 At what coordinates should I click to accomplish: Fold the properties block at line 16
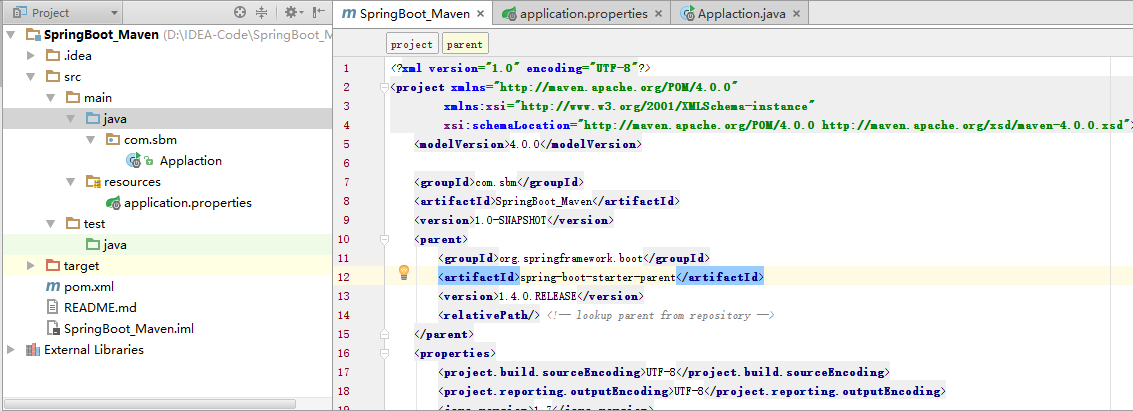click(x=384, y=353)
